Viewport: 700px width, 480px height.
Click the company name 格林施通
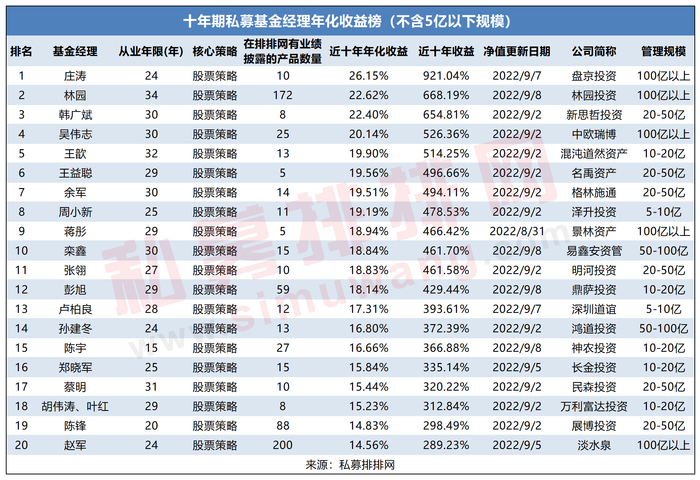click(x=594, y=192)
